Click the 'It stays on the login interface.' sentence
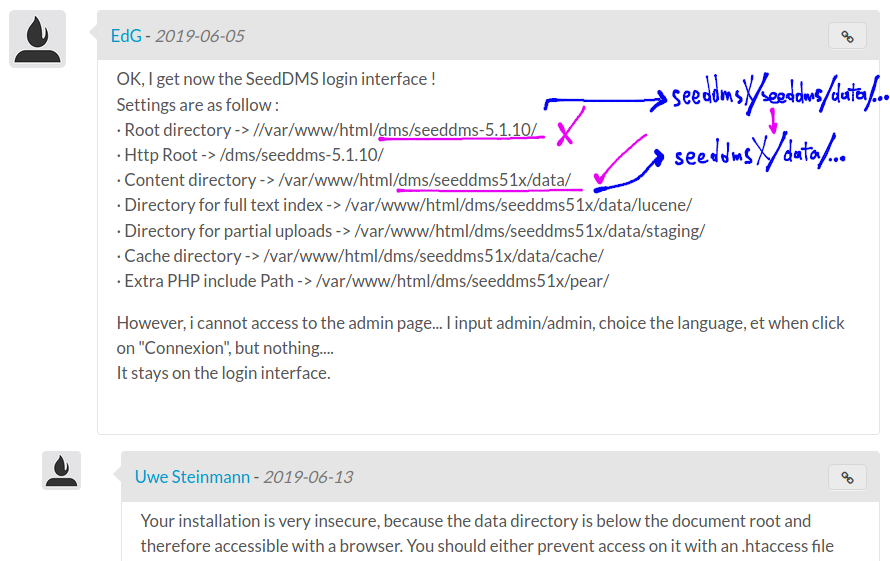Screen dimensions: 890x561 point(224,373)
